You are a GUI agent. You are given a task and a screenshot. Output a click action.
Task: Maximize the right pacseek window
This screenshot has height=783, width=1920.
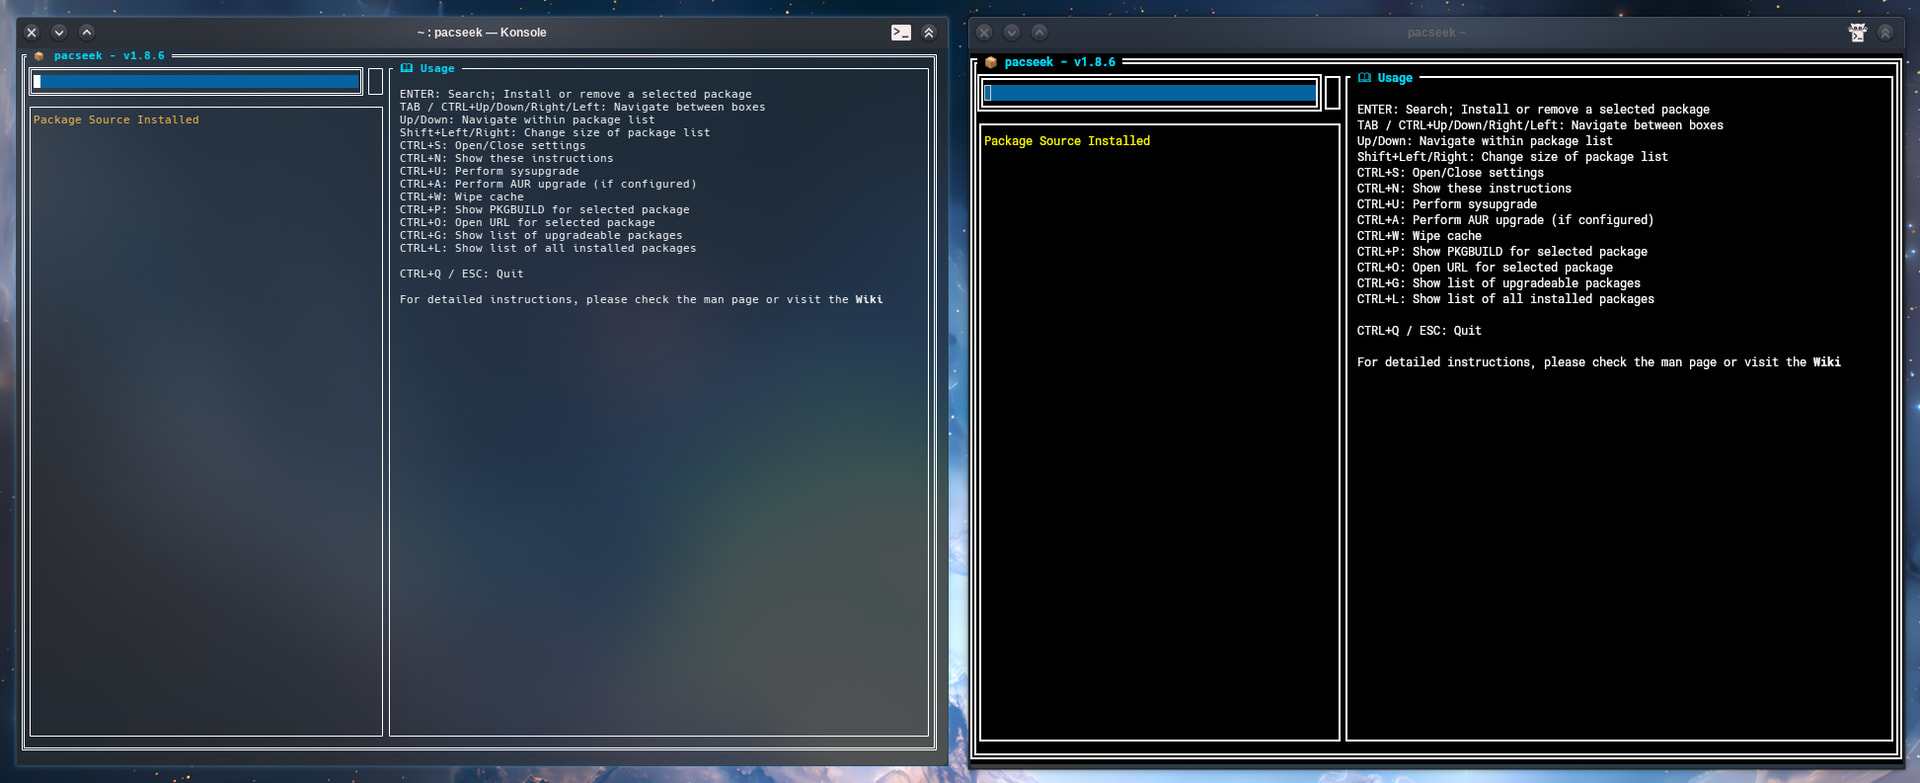1040,32
